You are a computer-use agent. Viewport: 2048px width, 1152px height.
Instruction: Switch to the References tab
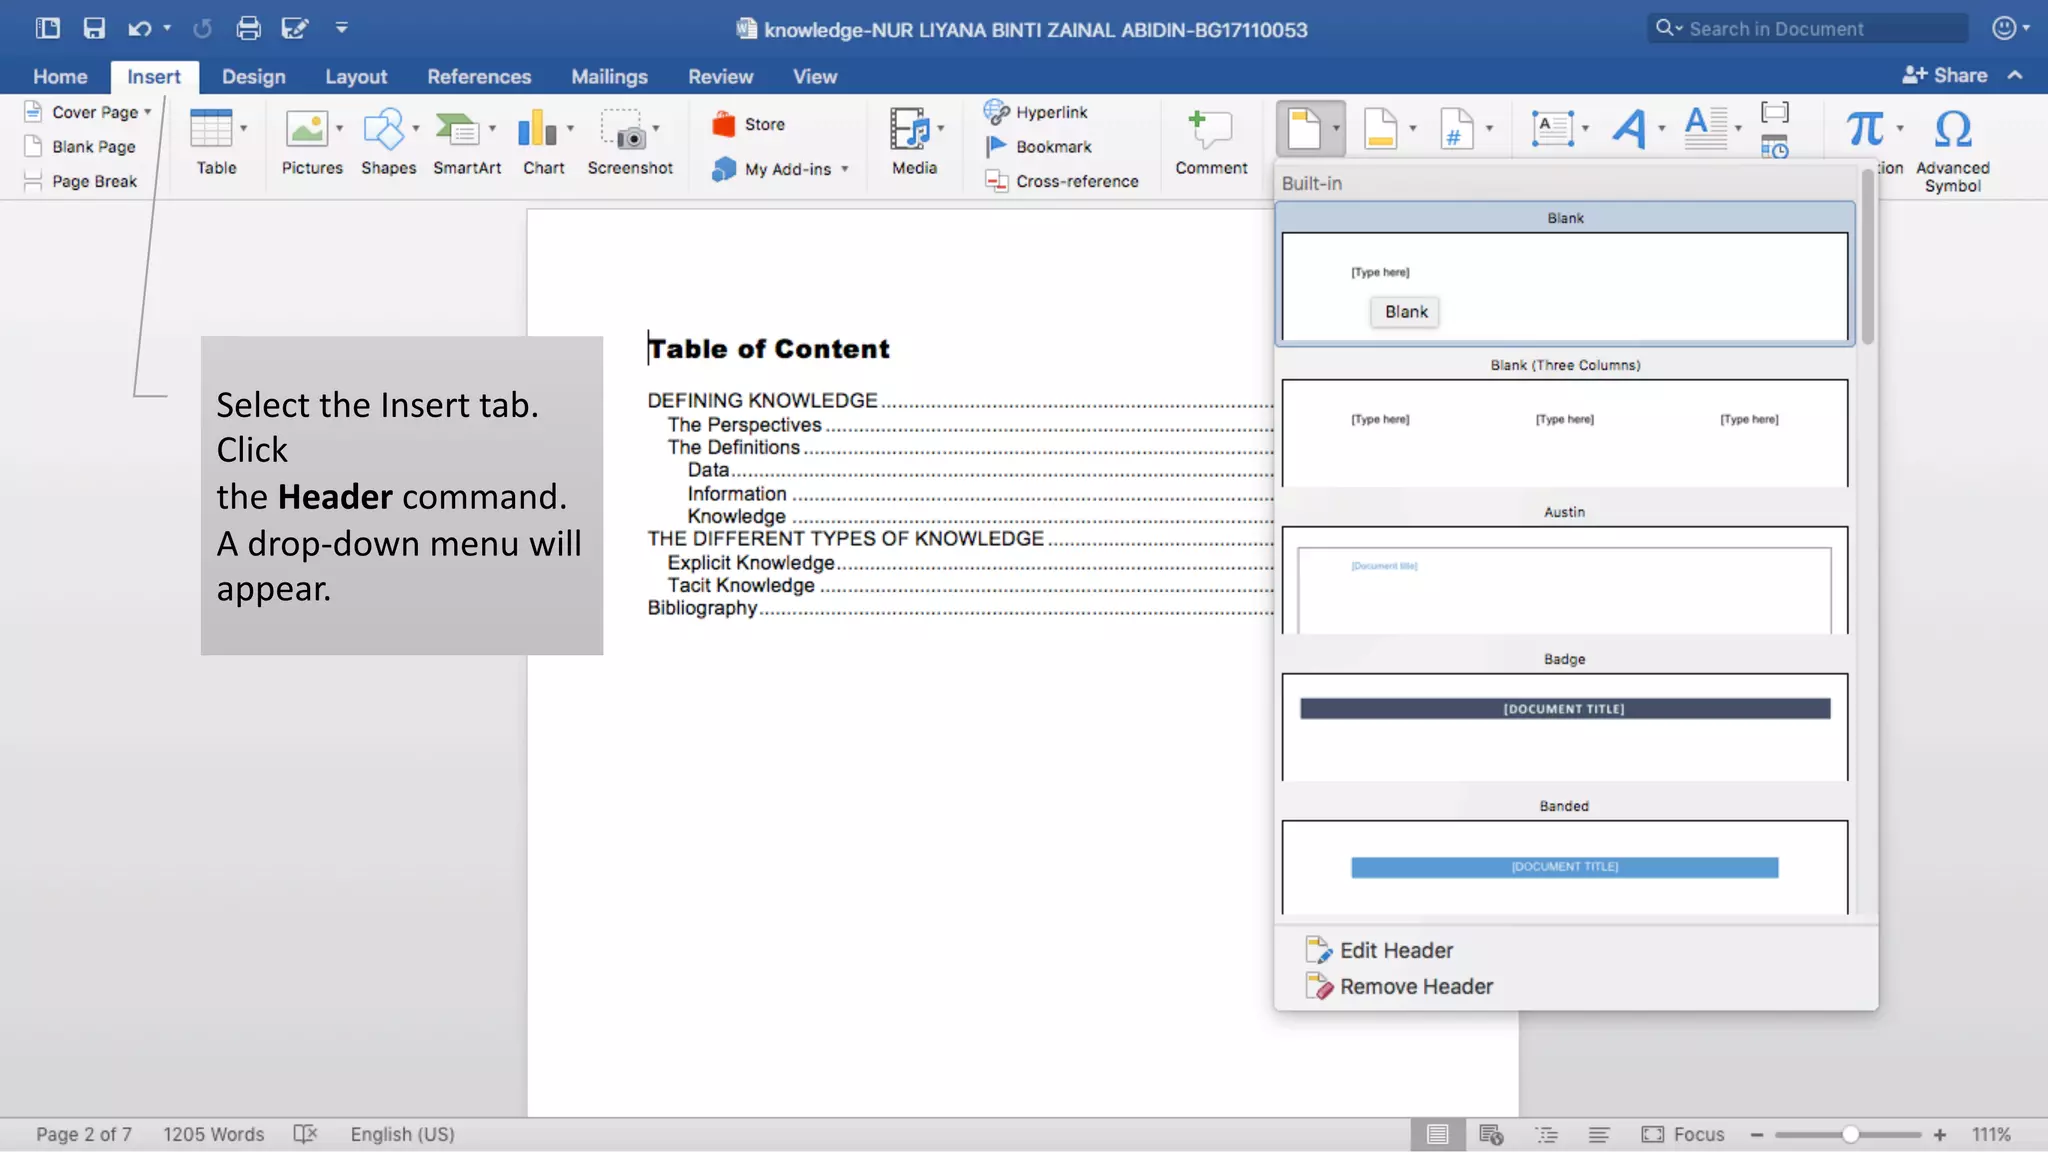coord(479,76)
